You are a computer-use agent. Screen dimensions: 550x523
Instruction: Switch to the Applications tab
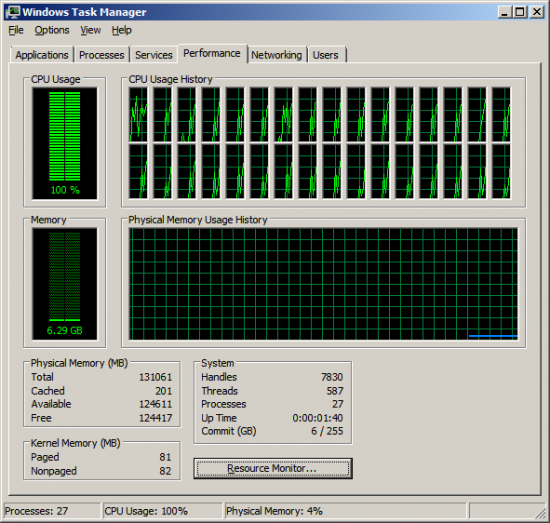click(x=42, y=55)
